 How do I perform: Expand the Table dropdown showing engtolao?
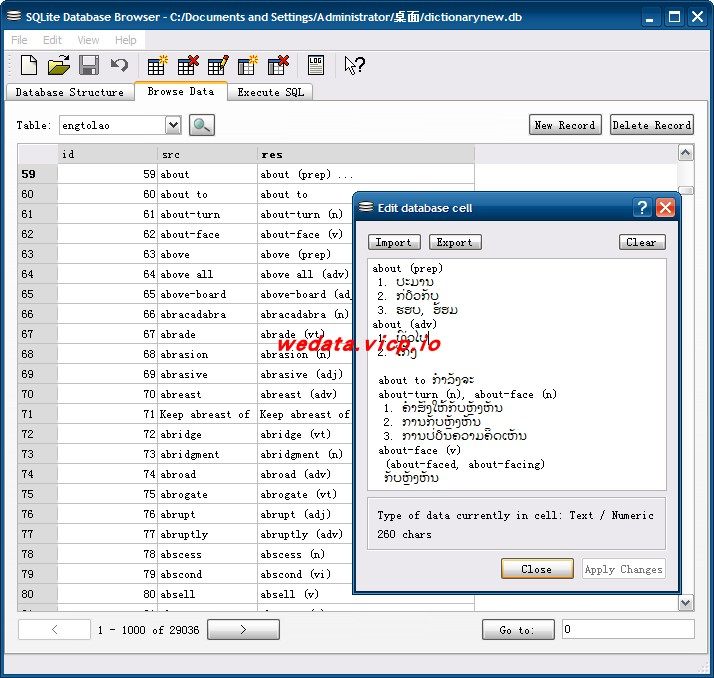point(173,125)
